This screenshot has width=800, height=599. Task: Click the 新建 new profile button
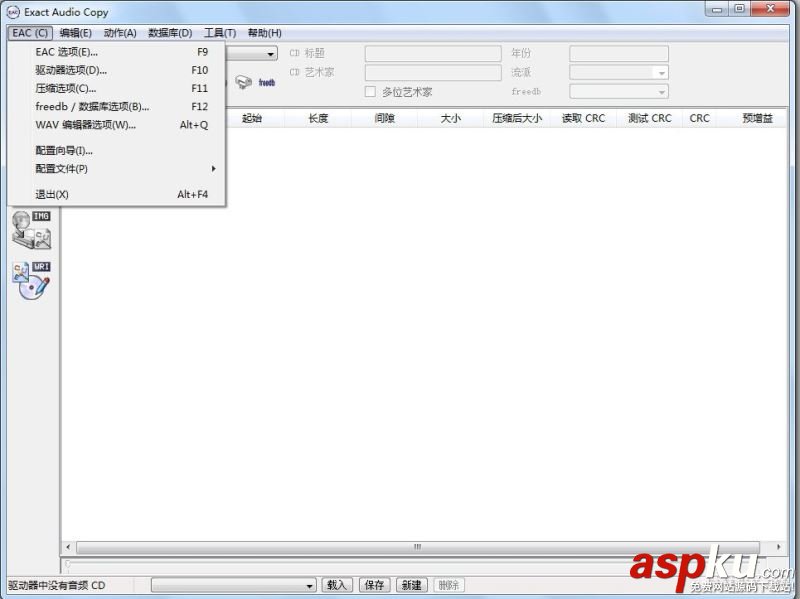pyautogui.click(x=410, y=585)
